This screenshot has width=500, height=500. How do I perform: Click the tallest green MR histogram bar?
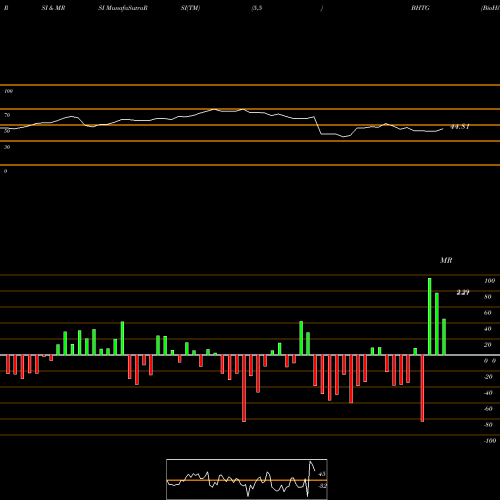pyautogui.click(x=430, y=316)
